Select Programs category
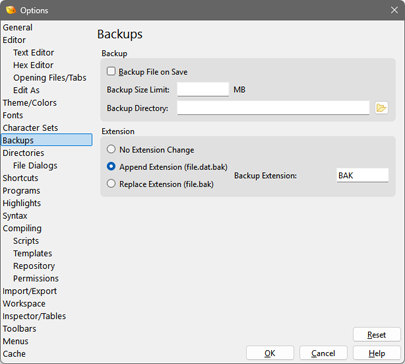Screen dimensions: 405x364 [21, 191]
